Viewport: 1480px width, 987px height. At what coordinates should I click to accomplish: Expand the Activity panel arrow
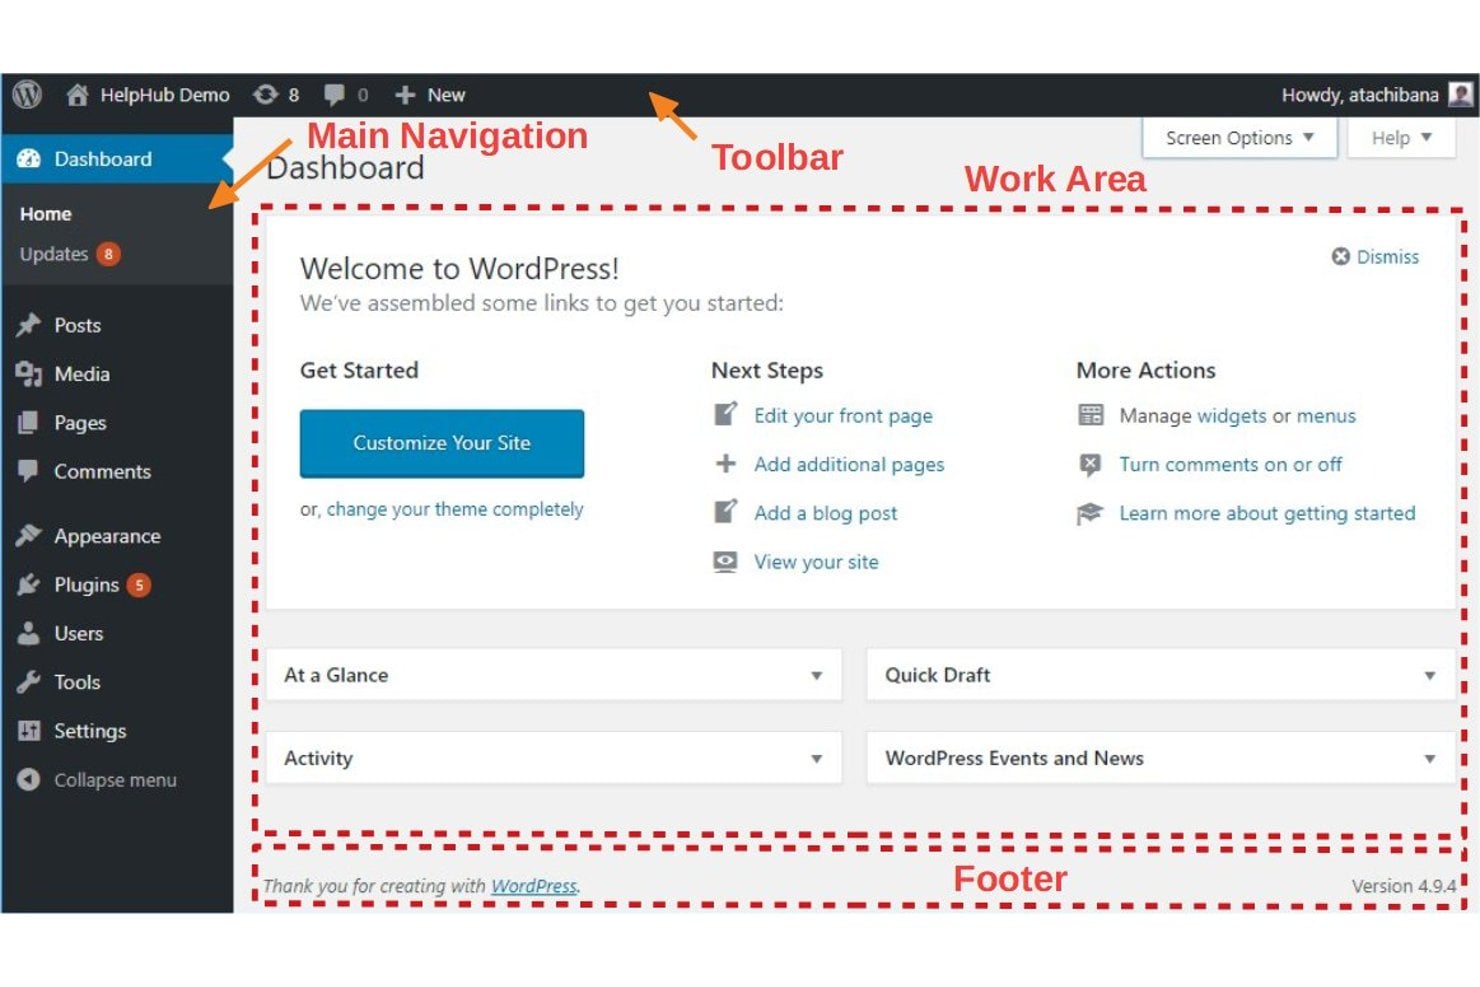(x=817, y=759)
